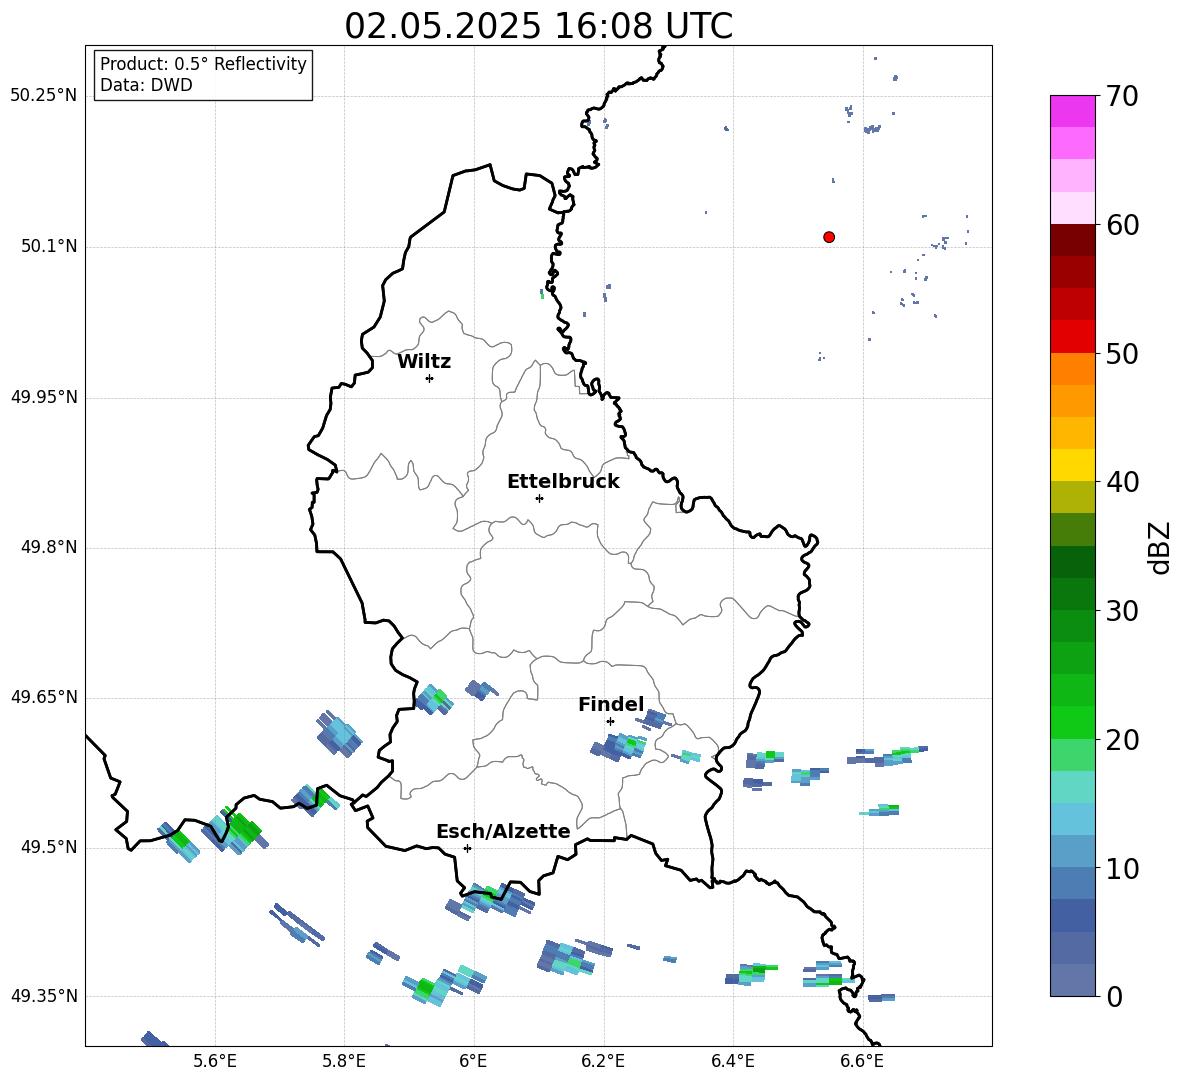
Task: Click the 30 label on the colorbar
Action: pos(1123,611)
